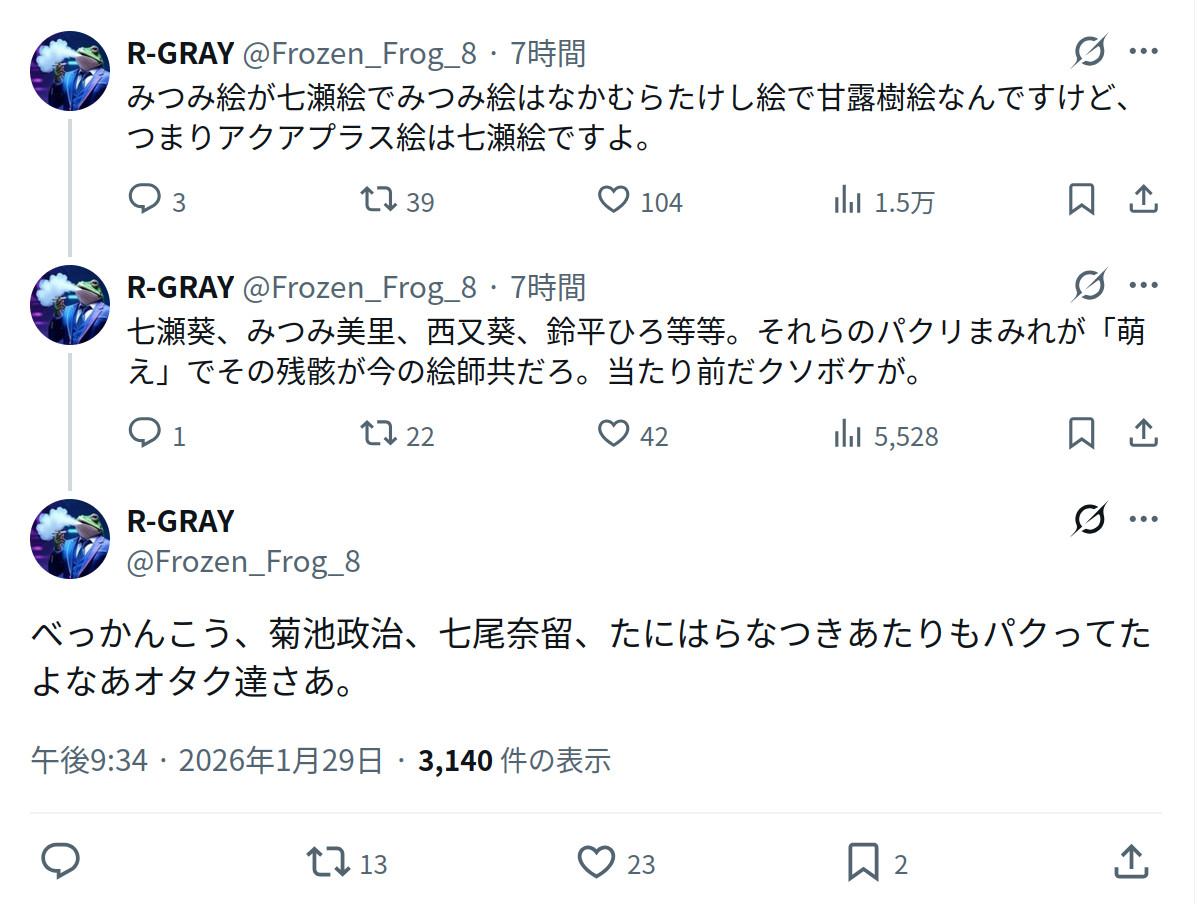This screenshot has width=1195, height=905.
Task: Repost the first post with 39 reposts
Action: point(378,201)
